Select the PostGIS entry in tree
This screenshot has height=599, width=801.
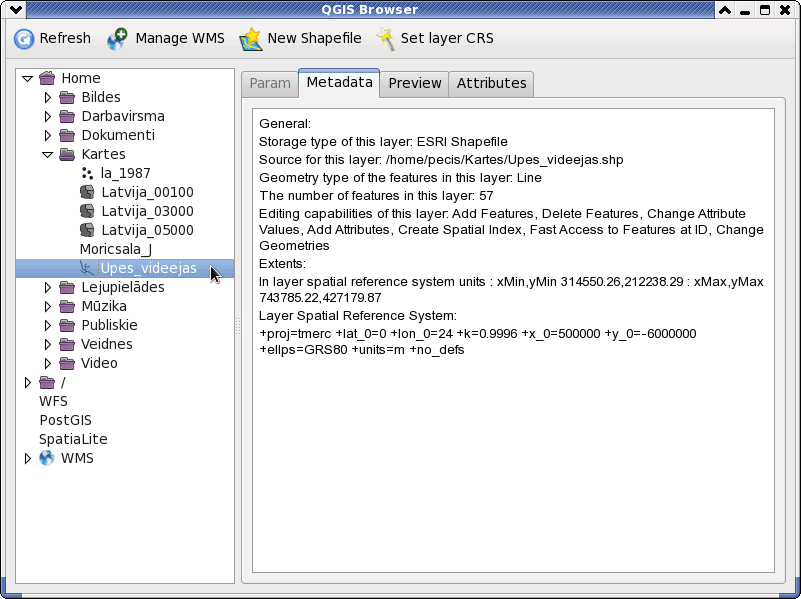pyautogui.click(x=65, y=420)
